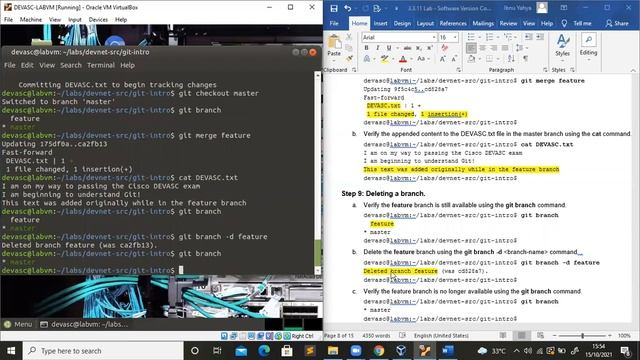640x360 pixels.
Task: Clear all formatting in Word
Action: tap(444, 48)
